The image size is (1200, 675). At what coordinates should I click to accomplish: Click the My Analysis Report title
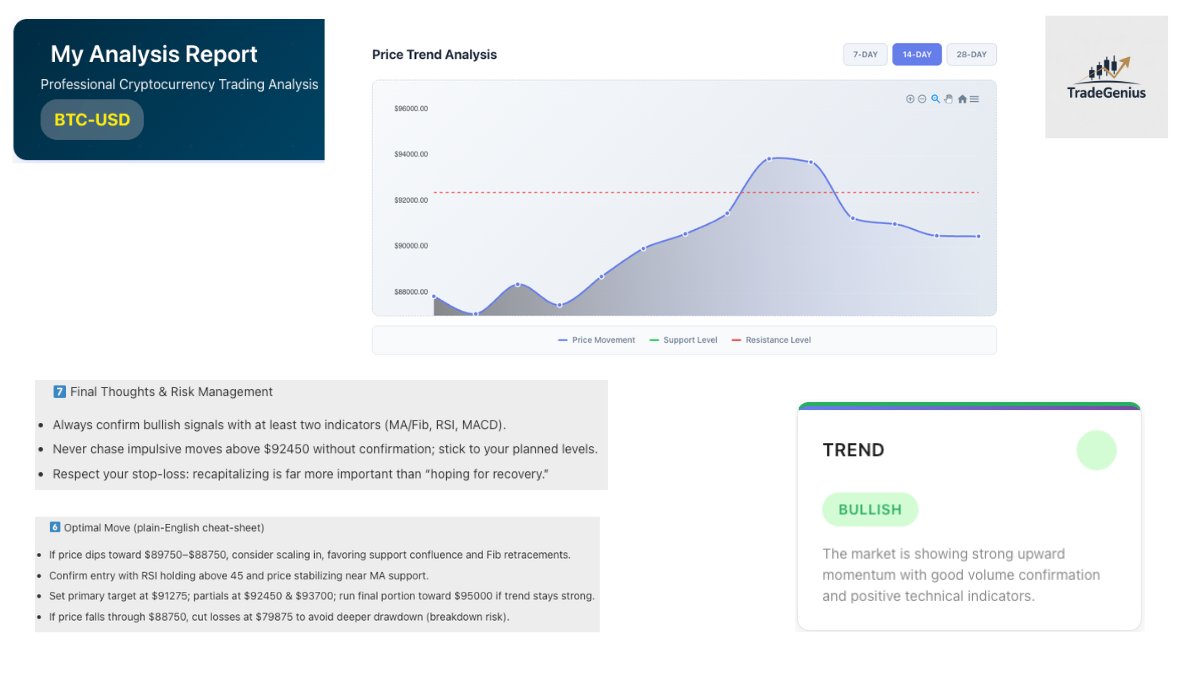point(155,54)
